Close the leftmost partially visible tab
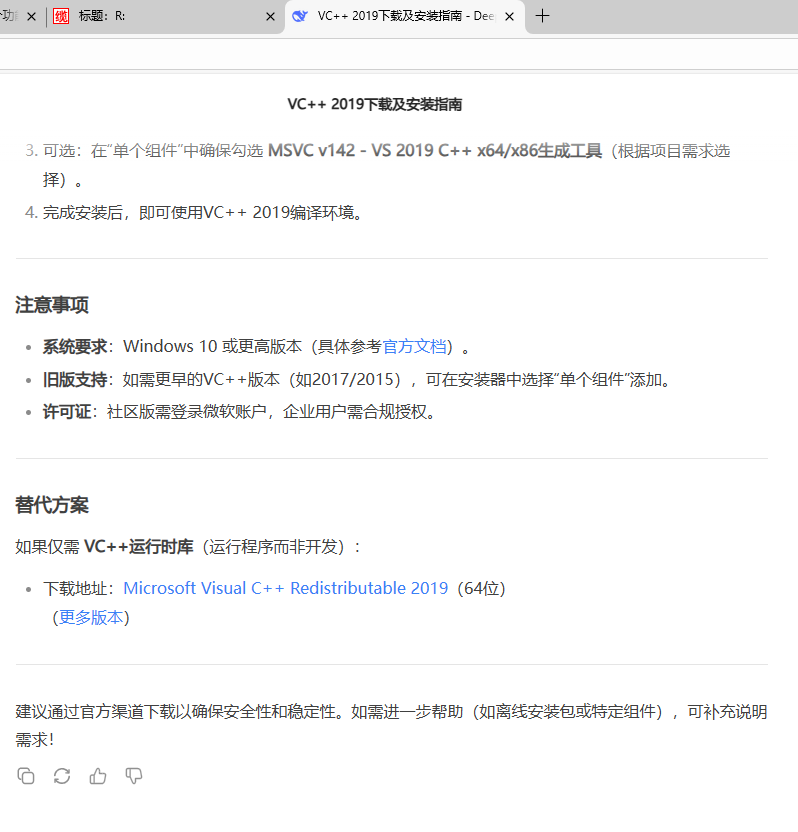798x832 pixels. 31,17
